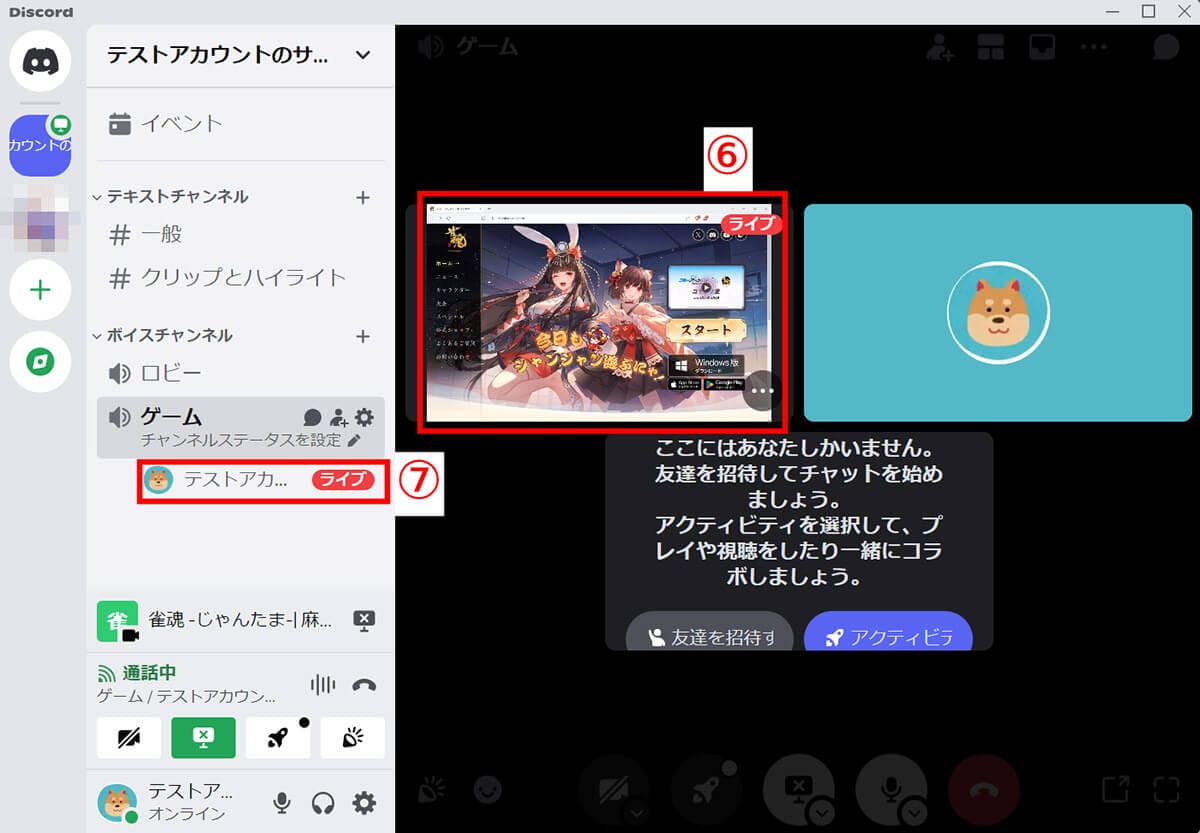This screenshot has height=833, width=1200.
Task: Select the test account server icon
Action: (40, 146)
